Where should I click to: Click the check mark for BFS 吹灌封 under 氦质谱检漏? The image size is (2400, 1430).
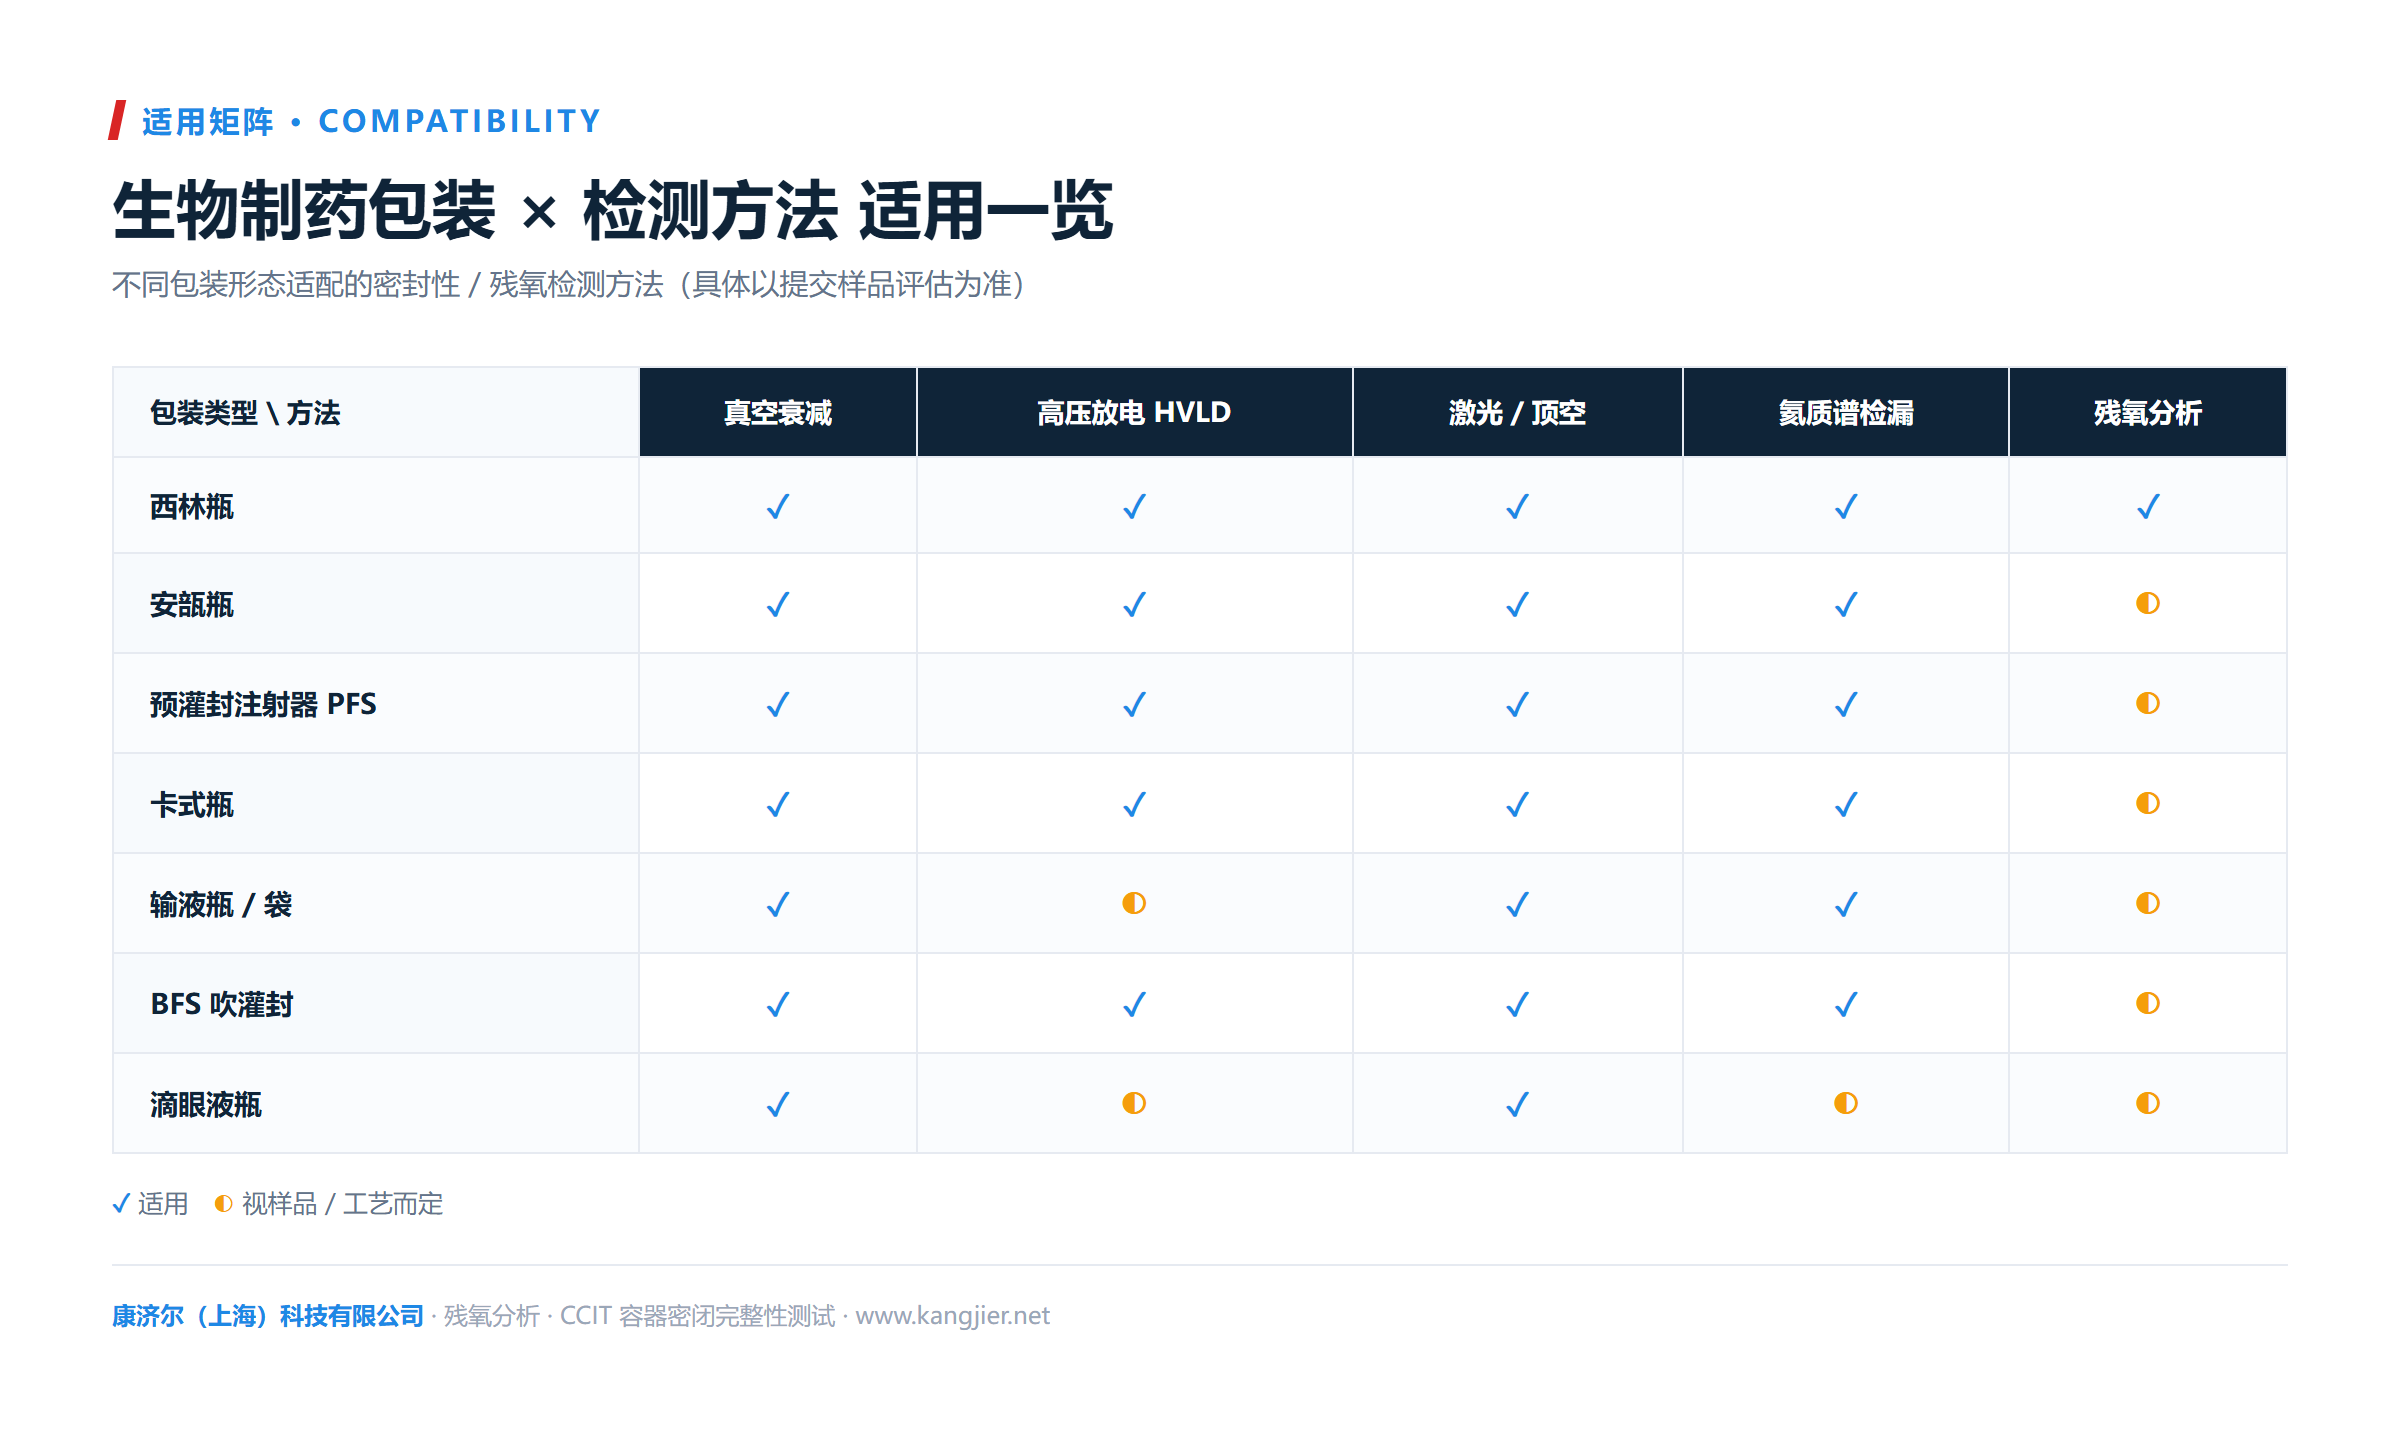(x=1845, y=1004)
